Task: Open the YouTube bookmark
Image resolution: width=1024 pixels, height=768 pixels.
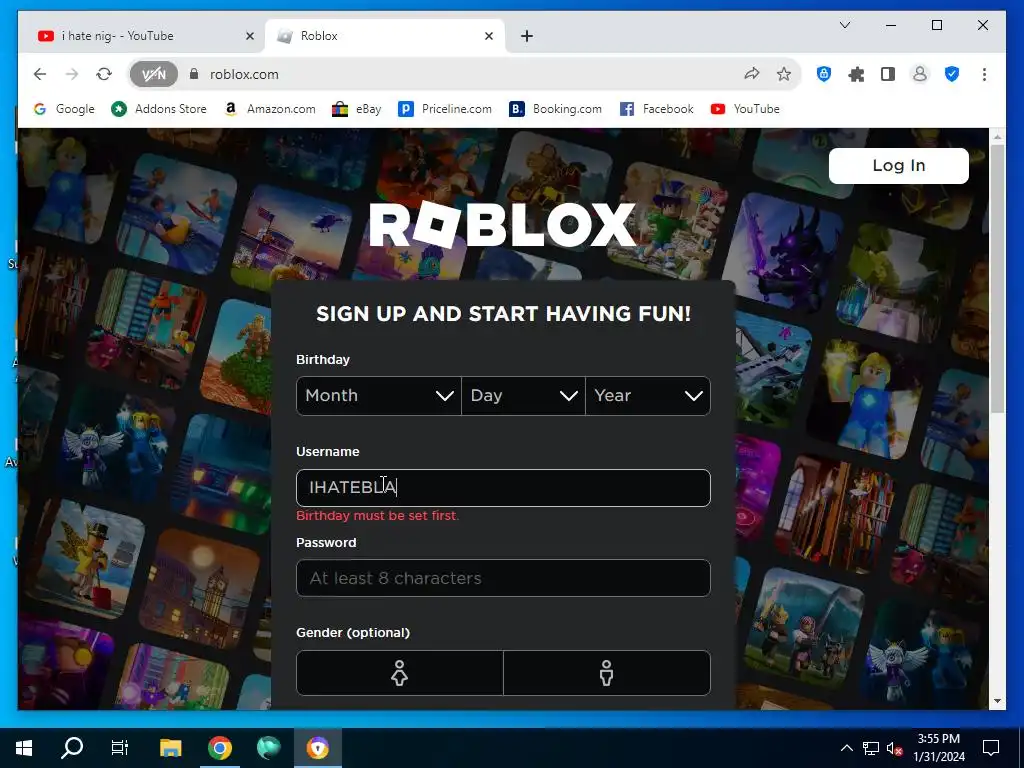Action: pyautogui.click(x=745, y=109)
